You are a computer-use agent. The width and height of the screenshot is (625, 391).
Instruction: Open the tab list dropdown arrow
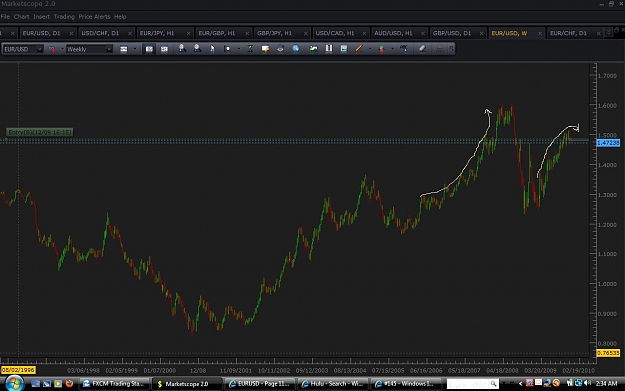(x=608, y=33)
